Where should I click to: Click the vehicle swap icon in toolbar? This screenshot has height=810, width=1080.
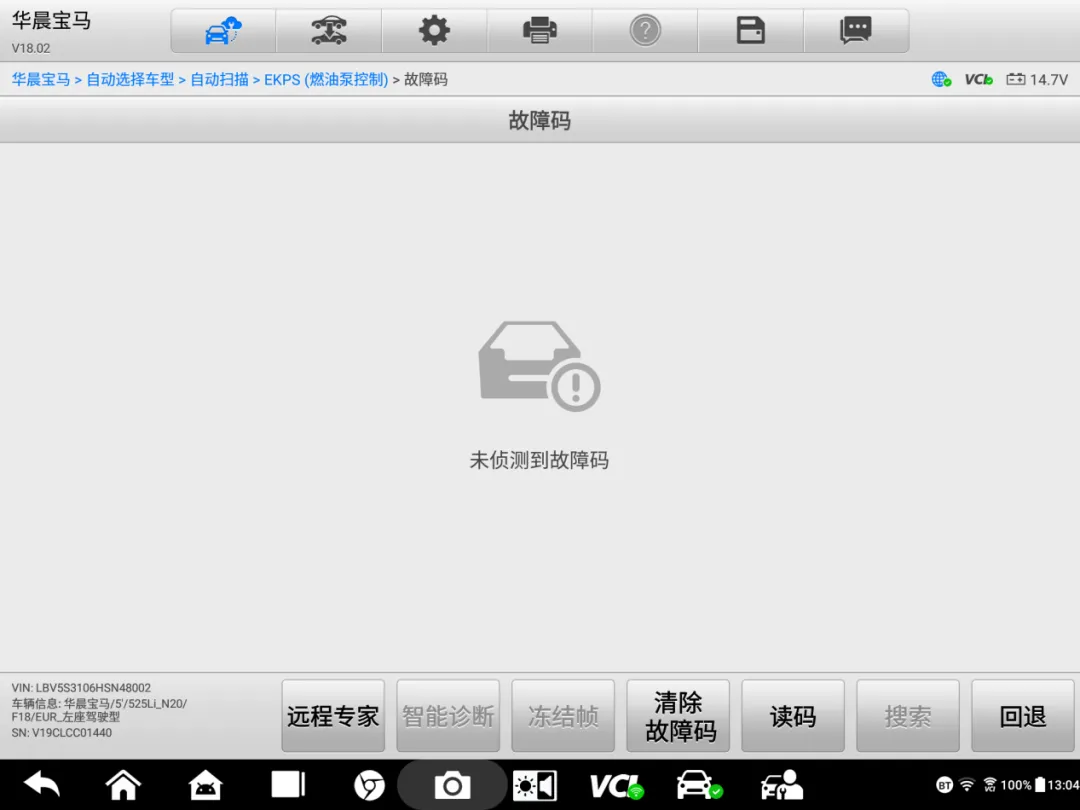click(x=329, y=31)
